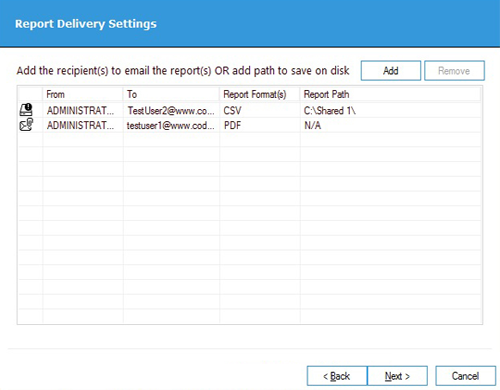
Task: Cancel the report delivery wizard
Action: point(465,376)
